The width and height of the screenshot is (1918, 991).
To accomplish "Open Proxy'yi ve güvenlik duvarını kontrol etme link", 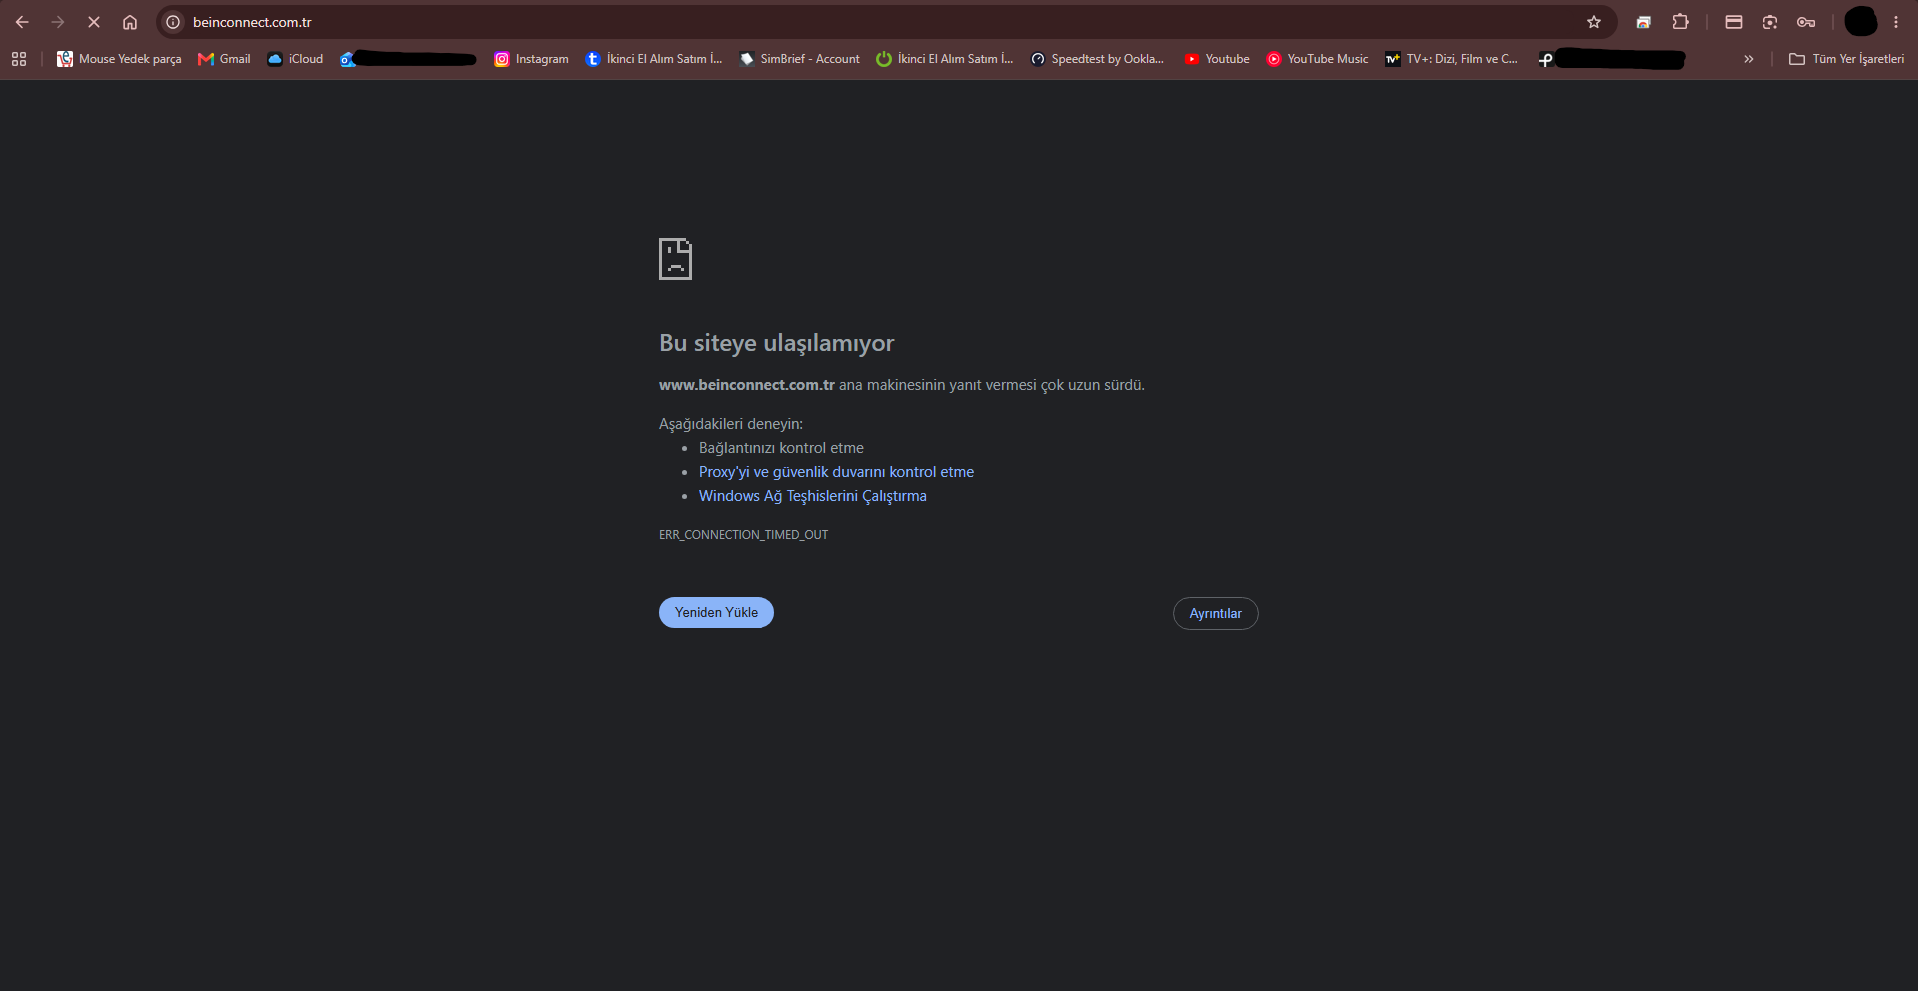I will pyautogui.click(x=836, y=472).
